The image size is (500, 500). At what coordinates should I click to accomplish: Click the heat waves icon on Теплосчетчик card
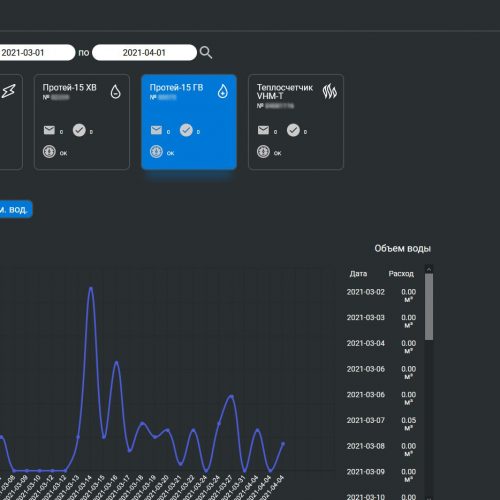pyautogui.click(x=330, y=91)
